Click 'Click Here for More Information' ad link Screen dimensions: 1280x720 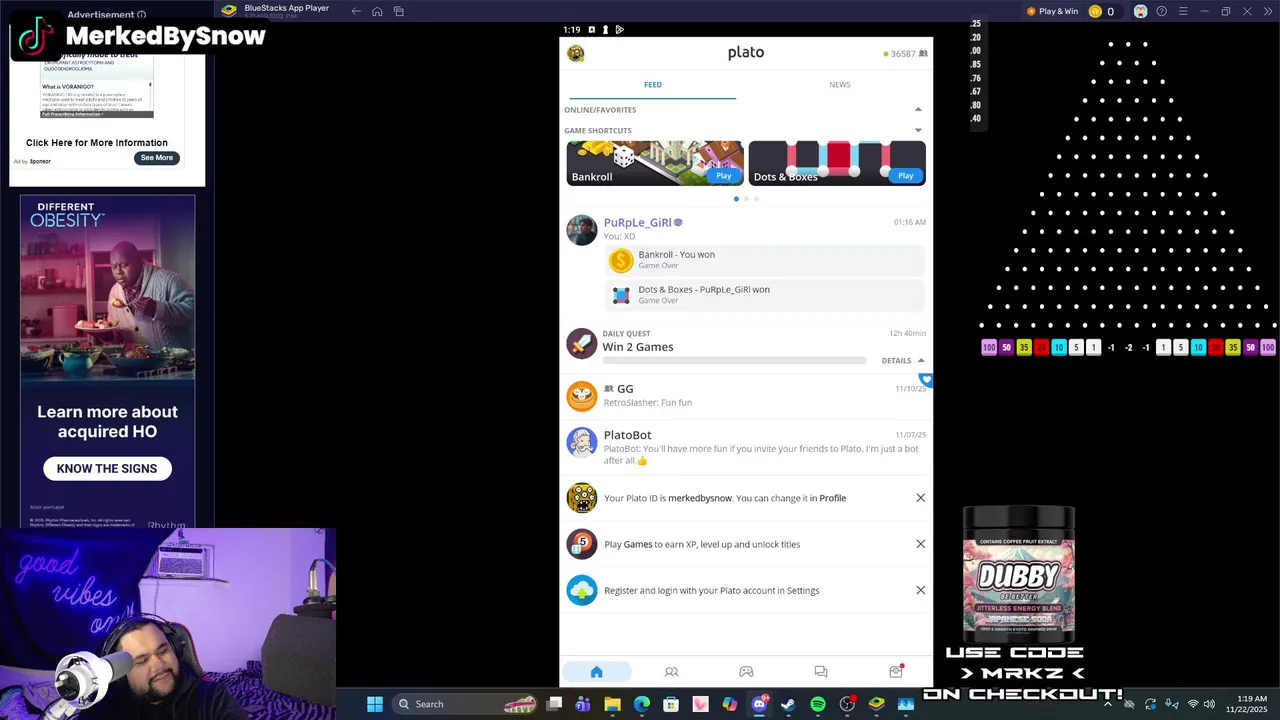97,143
